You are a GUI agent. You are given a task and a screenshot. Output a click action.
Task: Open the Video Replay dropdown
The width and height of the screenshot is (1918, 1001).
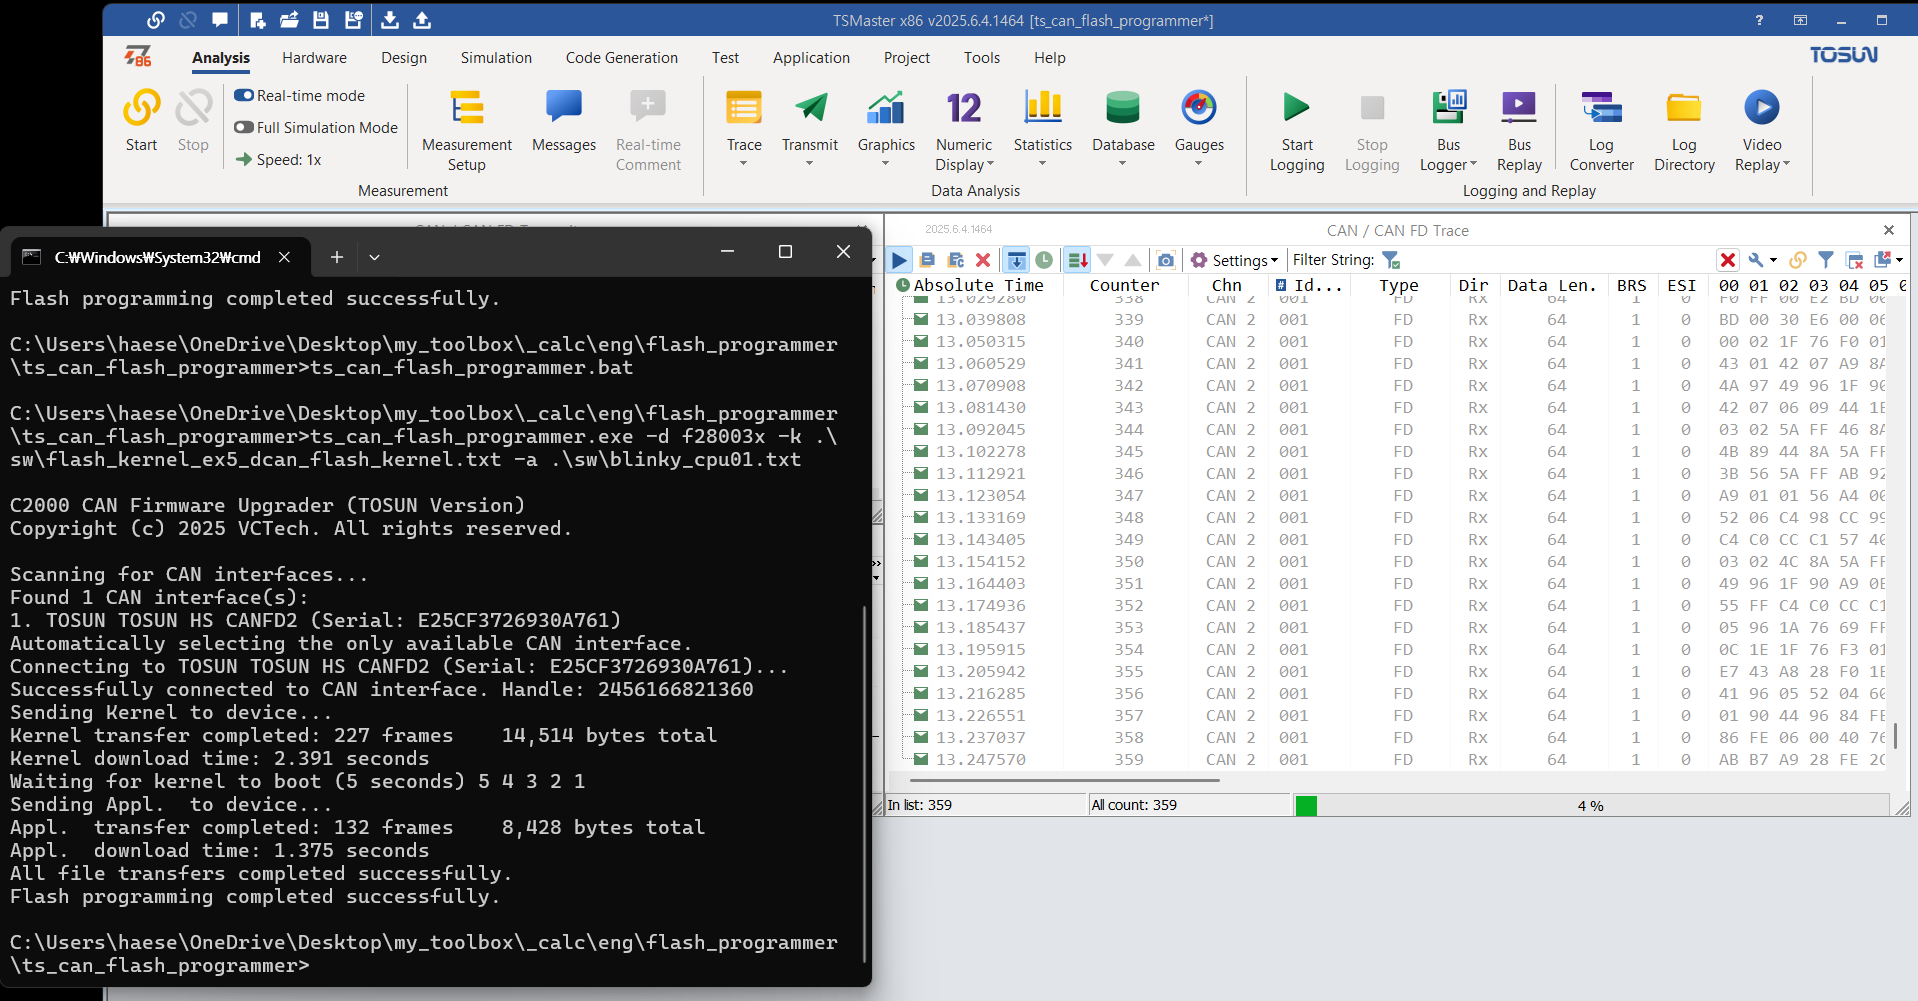[x=1786, y=165]
